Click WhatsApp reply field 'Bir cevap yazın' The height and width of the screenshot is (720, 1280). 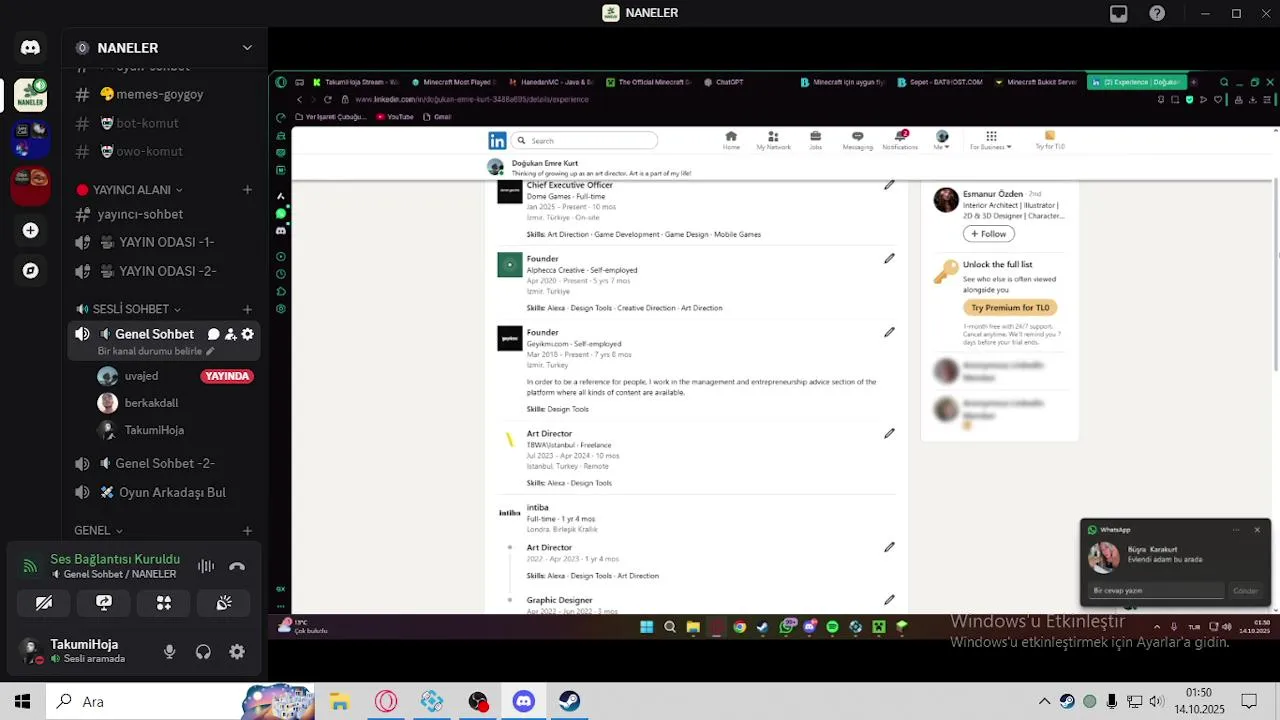coord(1155,591)
